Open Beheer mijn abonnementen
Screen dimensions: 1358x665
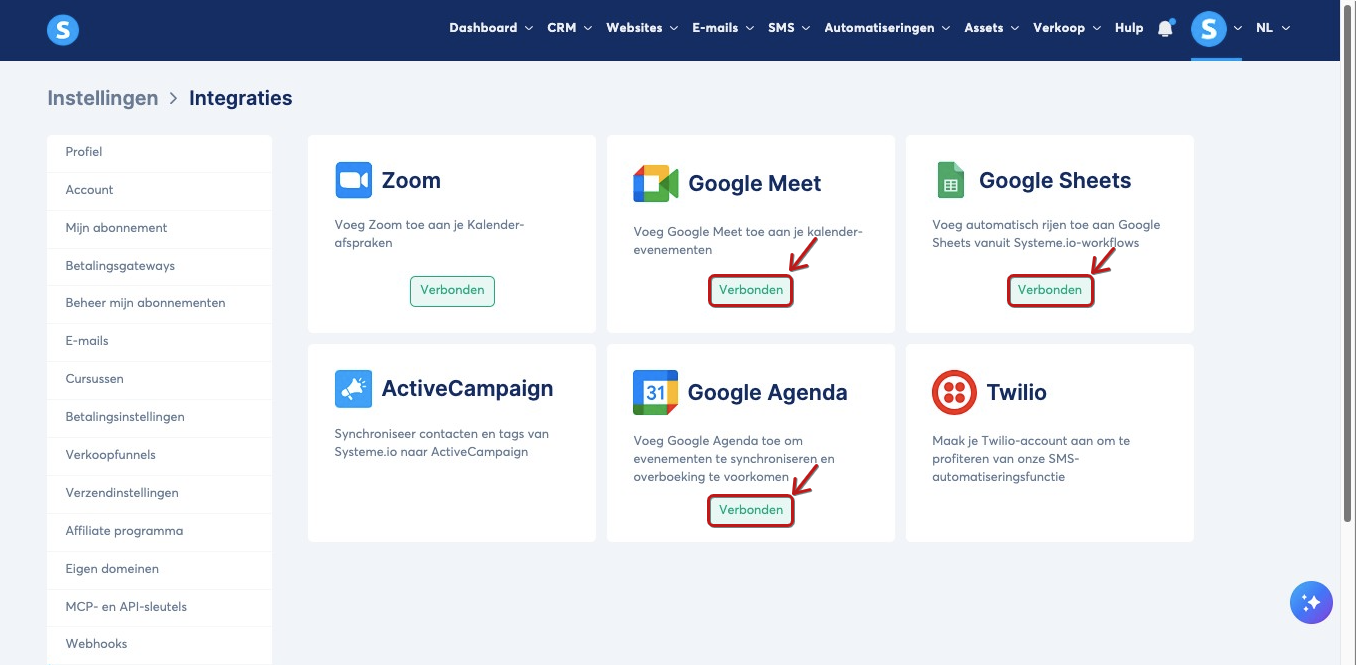coord(159,303)
